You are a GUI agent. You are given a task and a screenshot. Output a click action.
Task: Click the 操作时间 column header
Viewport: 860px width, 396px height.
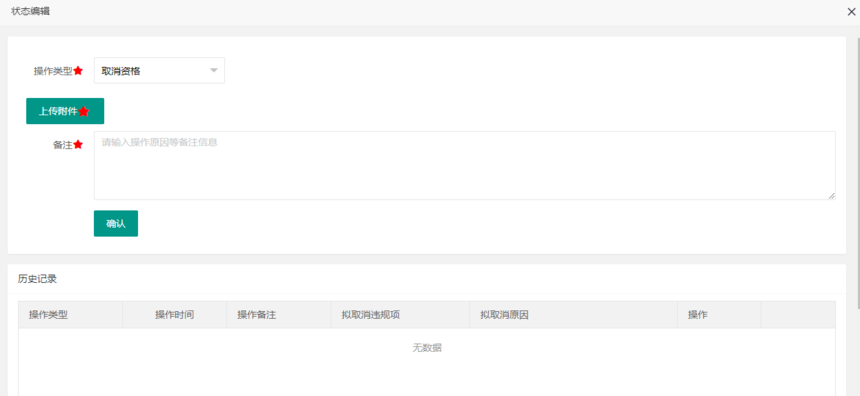tap(174, 315)
